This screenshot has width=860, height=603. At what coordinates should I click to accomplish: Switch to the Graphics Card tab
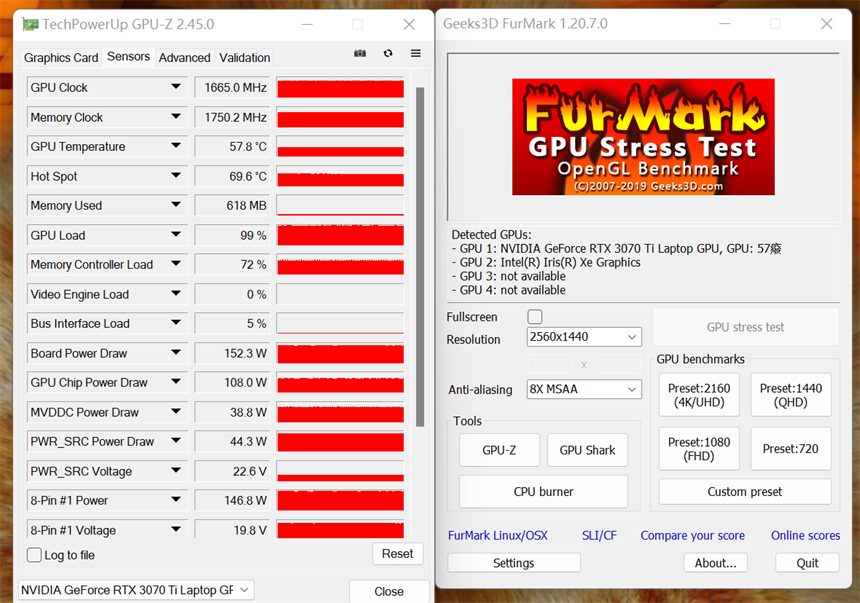[x=61, y=58]
